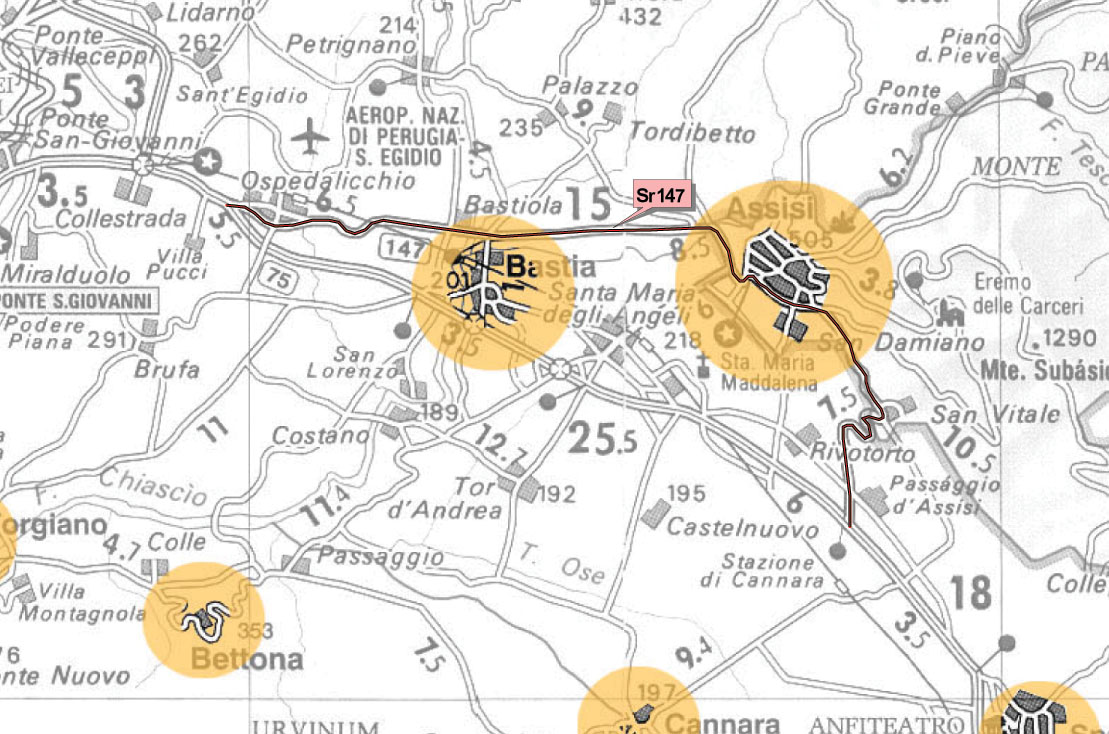The width and height of the screenshot is (1109, 734).
Task: Select the Eremo delle Carceri chapel icon
Action: click(951, 312)
